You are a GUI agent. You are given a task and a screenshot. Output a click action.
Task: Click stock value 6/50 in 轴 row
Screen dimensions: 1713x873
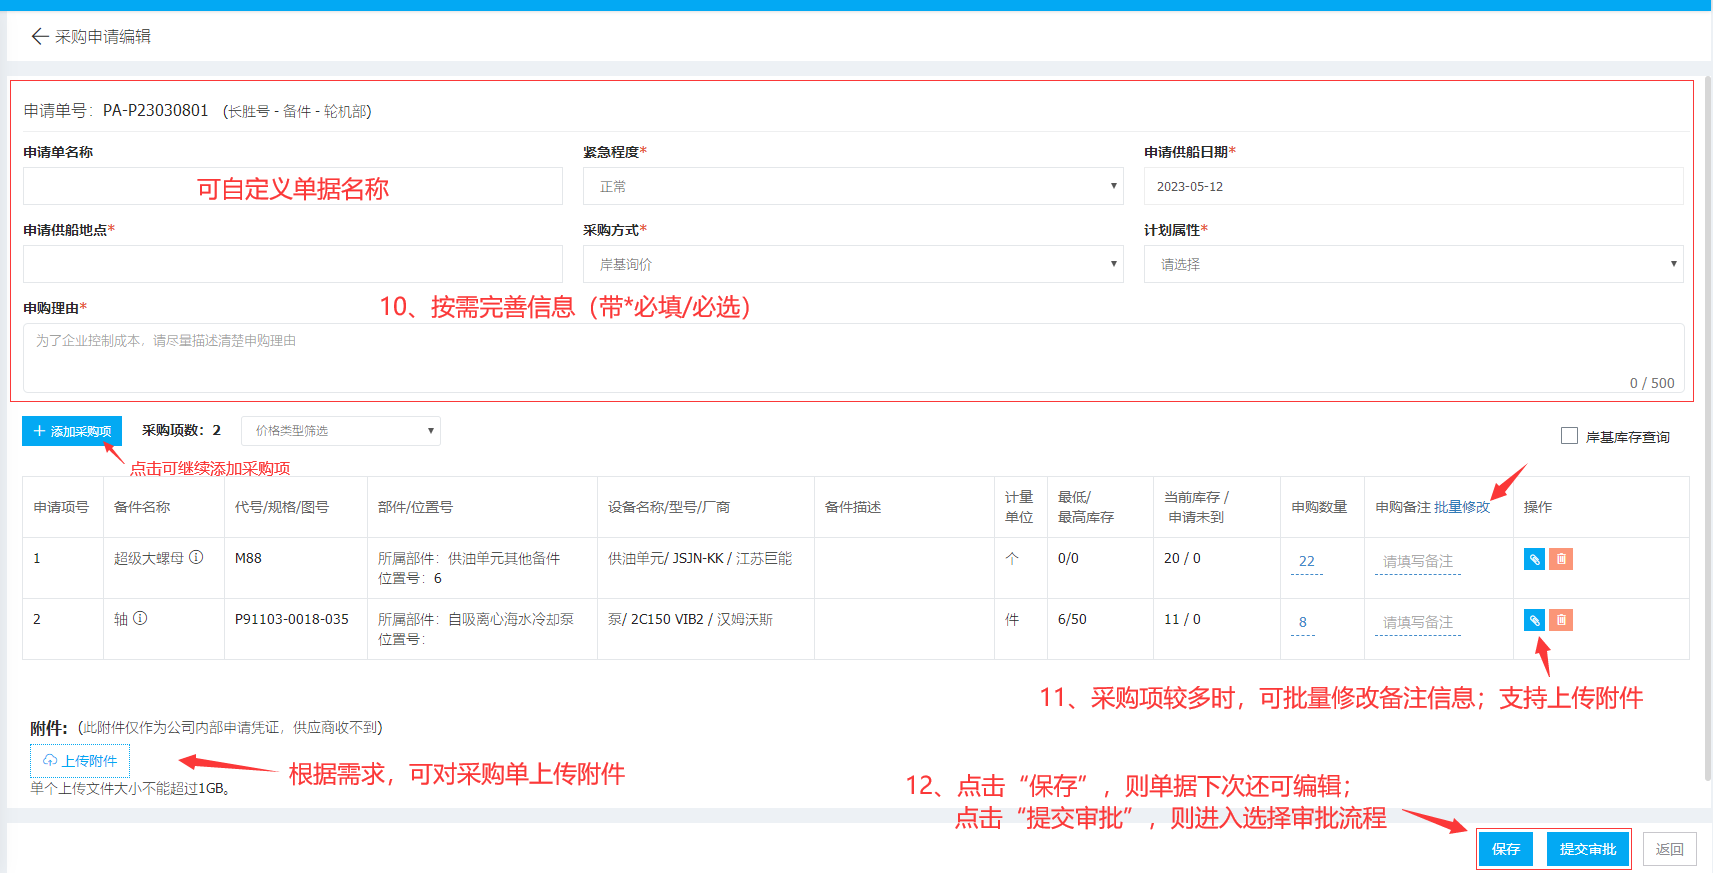pyautogui.click(x=1072, y=619)
